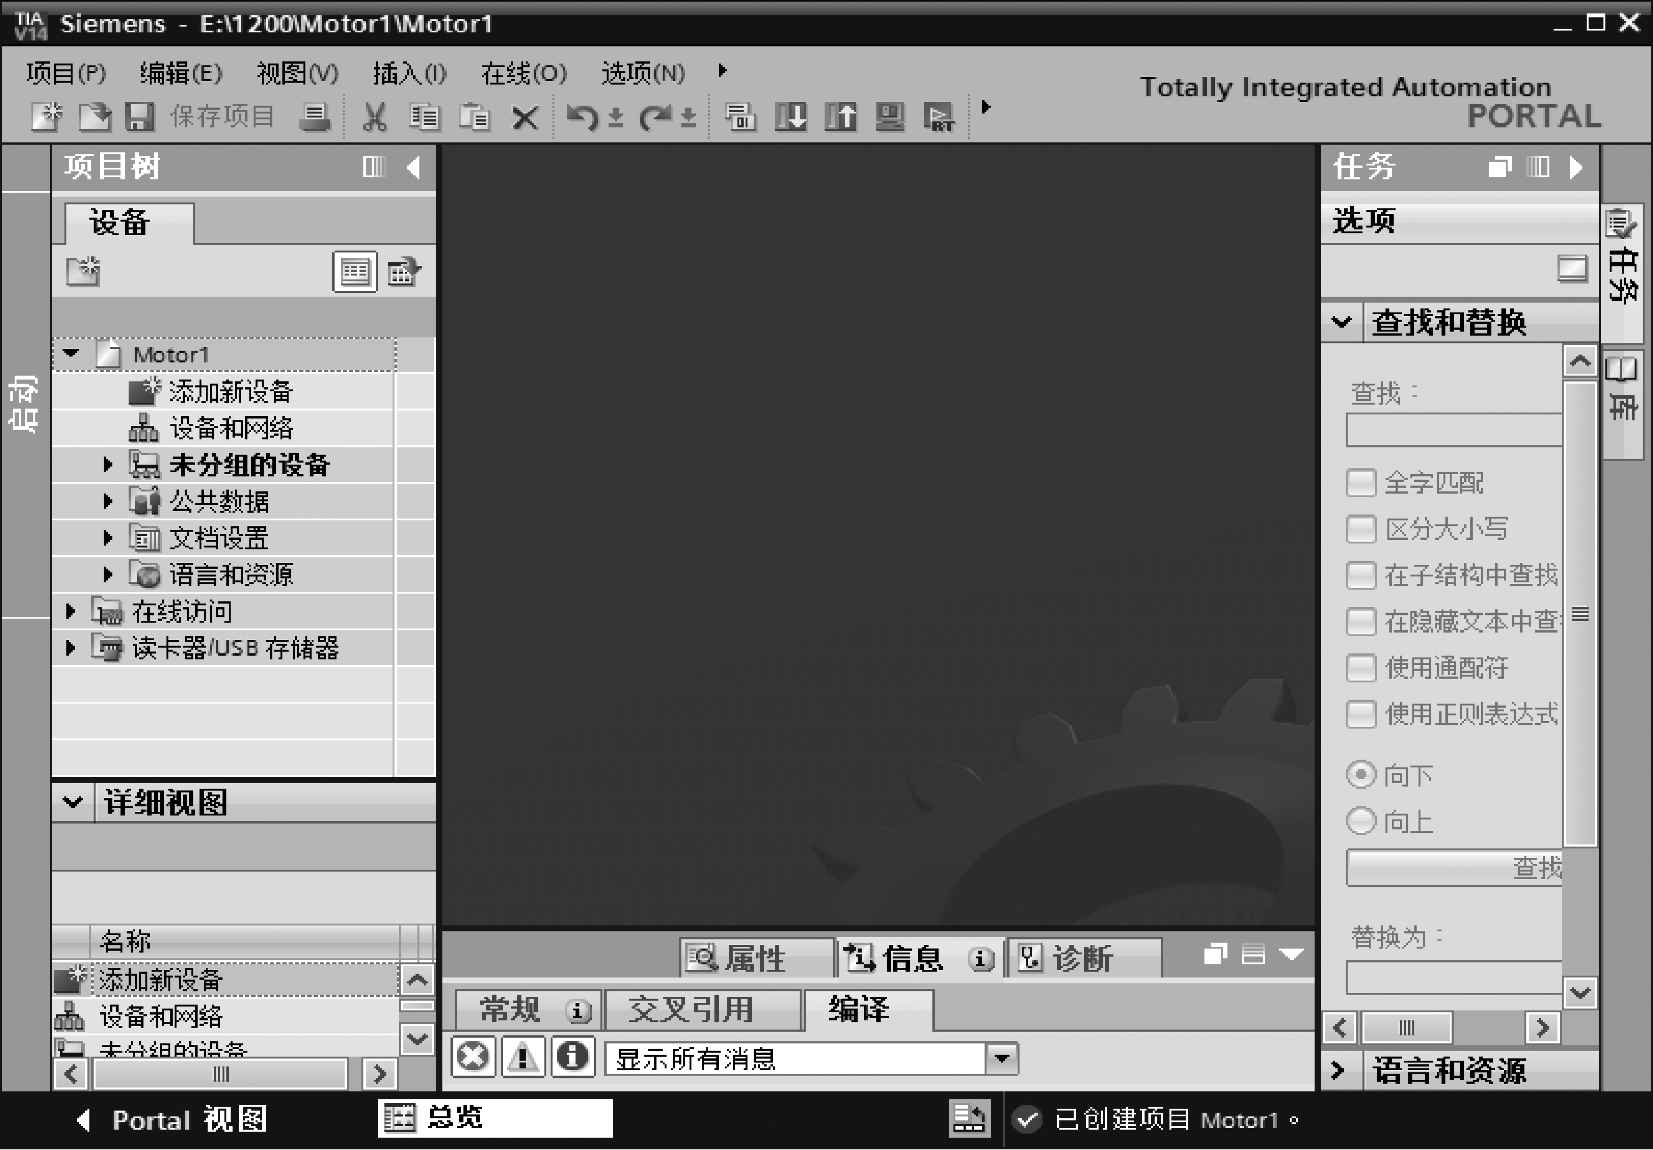
Task: Toggle the warning messages filter icon
Action: [x=523, y=1056]
